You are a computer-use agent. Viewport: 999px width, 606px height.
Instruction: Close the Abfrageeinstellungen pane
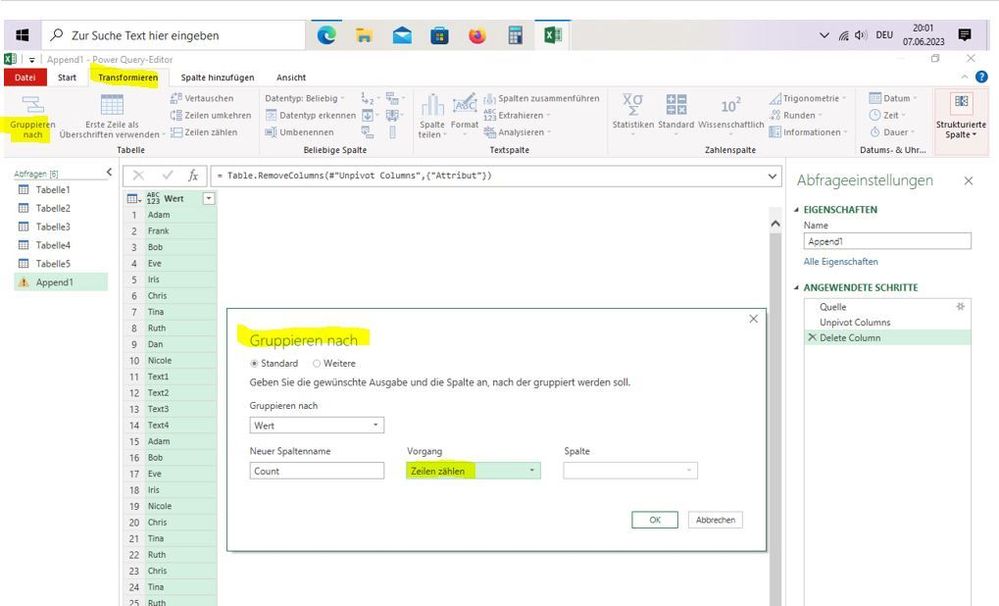[x=968, y=181]
